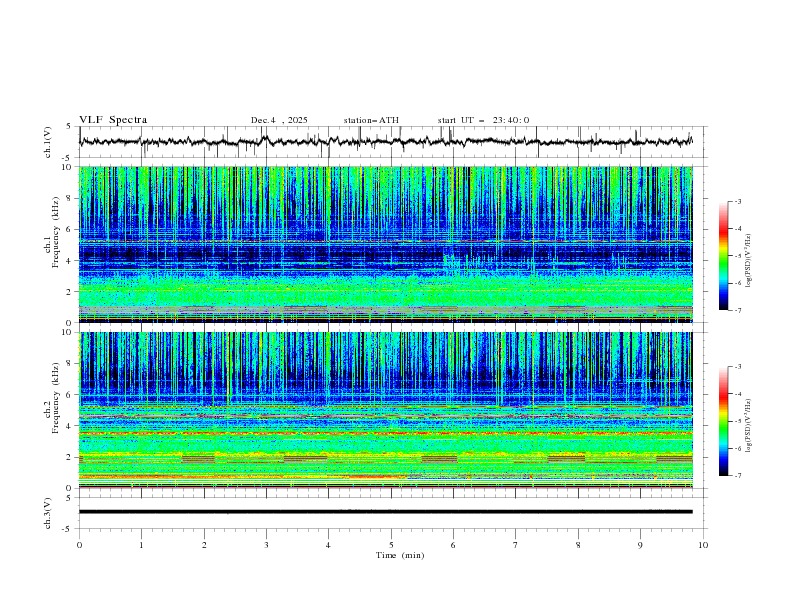792x612 pixels.
Task: Click the "6" kHz tick on ch.2 frequency axis
Action: 70,395
